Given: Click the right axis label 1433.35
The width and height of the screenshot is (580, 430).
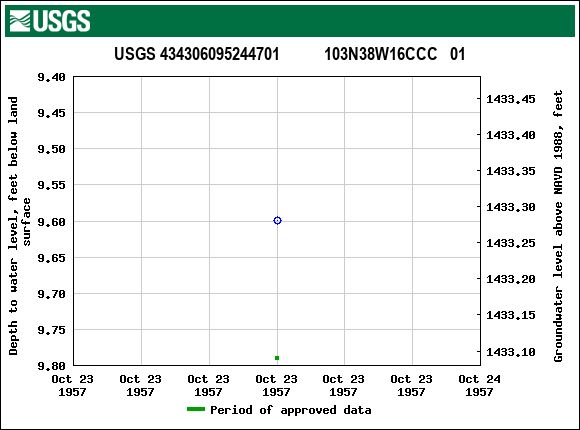Looking at the screenshot, I should 510,171.
